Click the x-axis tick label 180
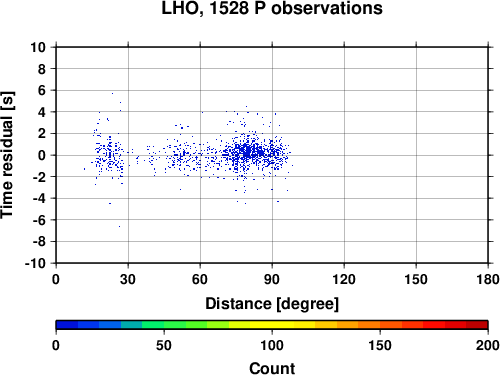The image size is (500, 375). (x=488, y=279)
